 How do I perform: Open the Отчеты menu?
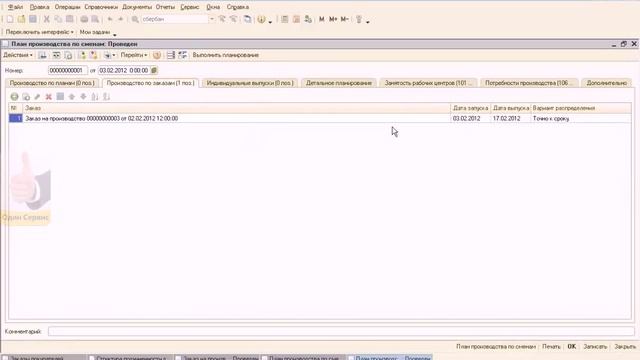(165, 7)
